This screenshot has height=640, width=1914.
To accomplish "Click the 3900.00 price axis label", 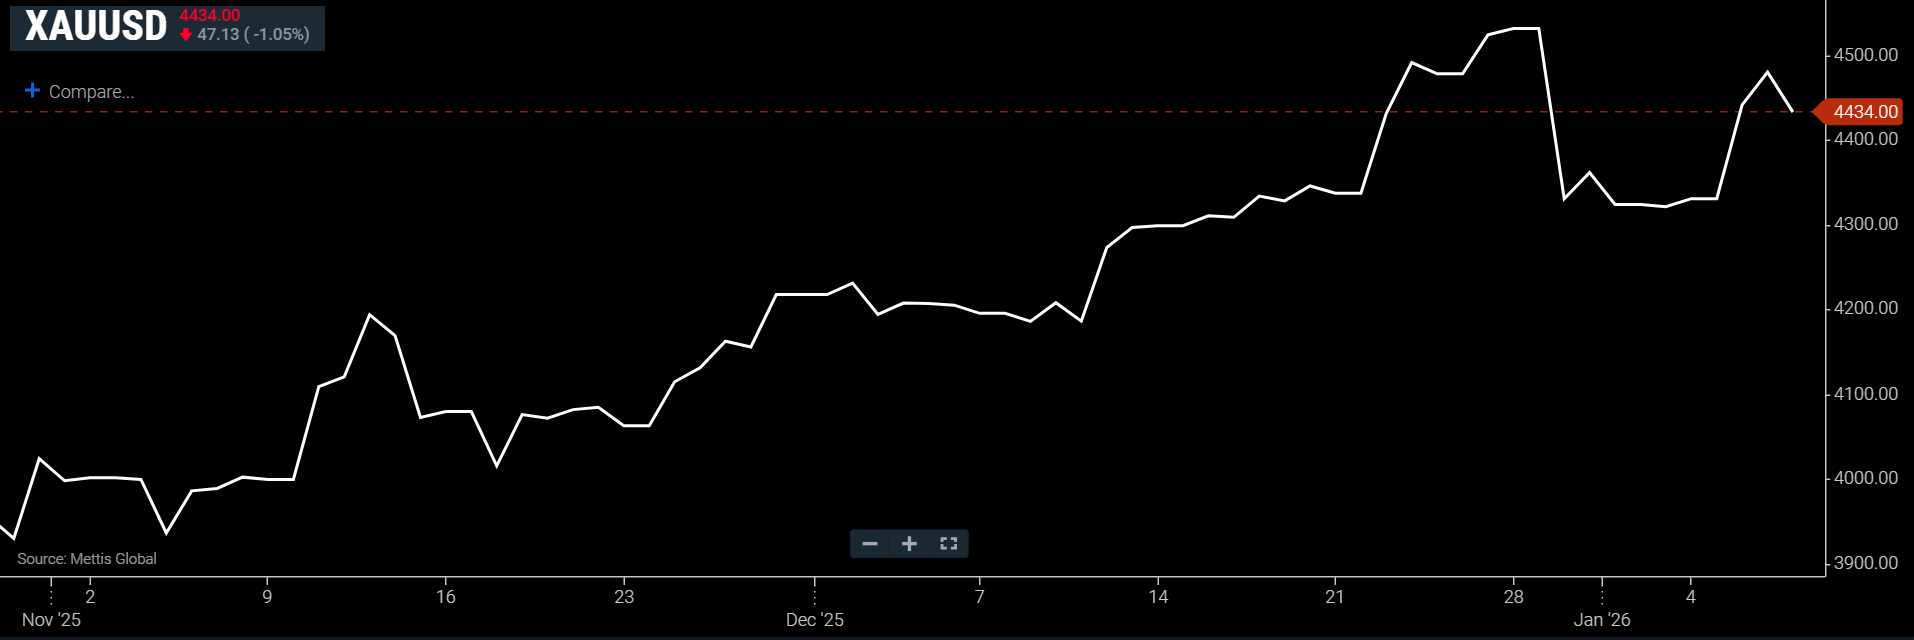I will [x=1865, y=563].
